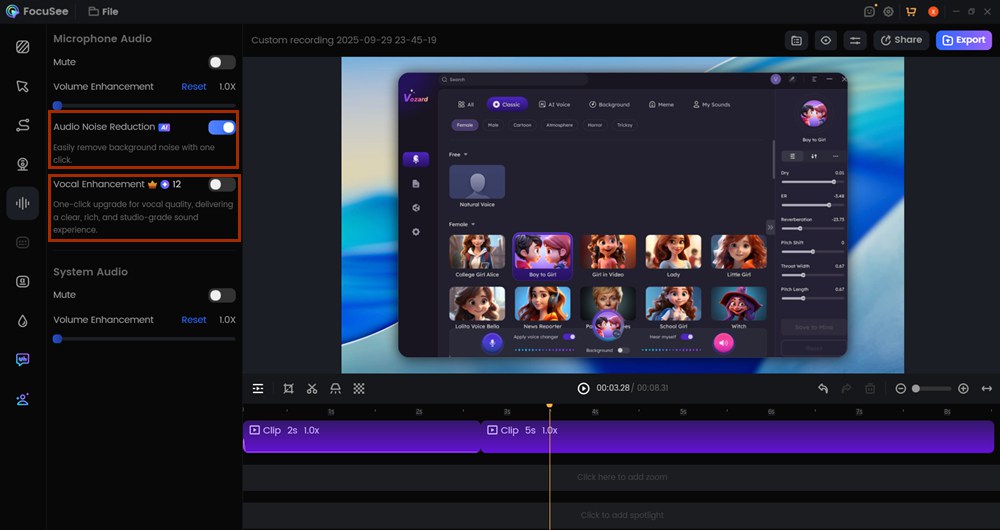
Task: Click the Share button
Action: tap(901, 40)
